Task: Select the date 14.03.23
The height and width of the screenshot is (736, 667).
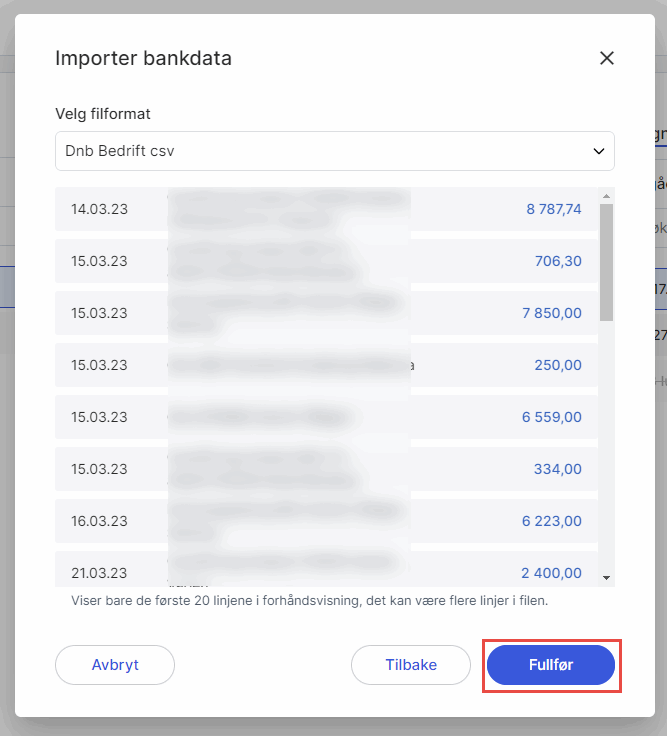Action: [99, 209]
